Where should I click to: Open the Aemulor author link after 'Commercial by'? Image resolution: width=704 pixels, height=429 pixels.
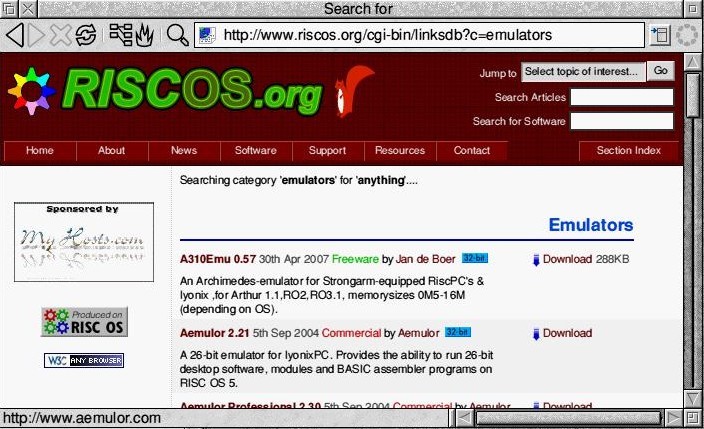coord(418,333)
